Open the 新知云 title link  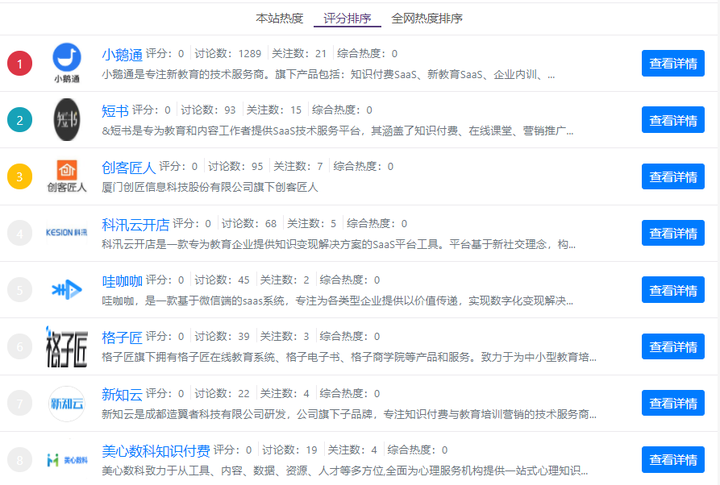tap(122, 395)
